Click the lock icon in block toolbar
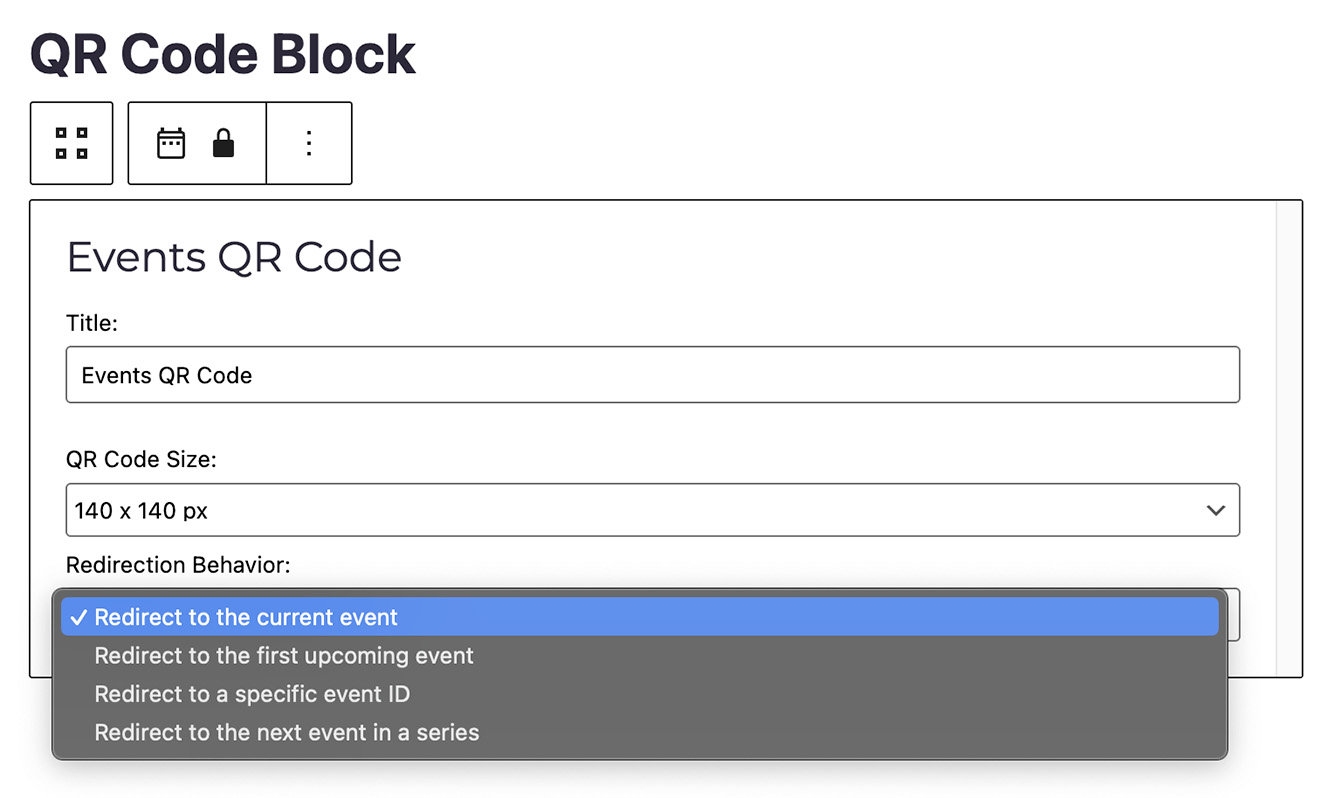1334x798 pixels. pyautogui.click(x=223, y=144)
